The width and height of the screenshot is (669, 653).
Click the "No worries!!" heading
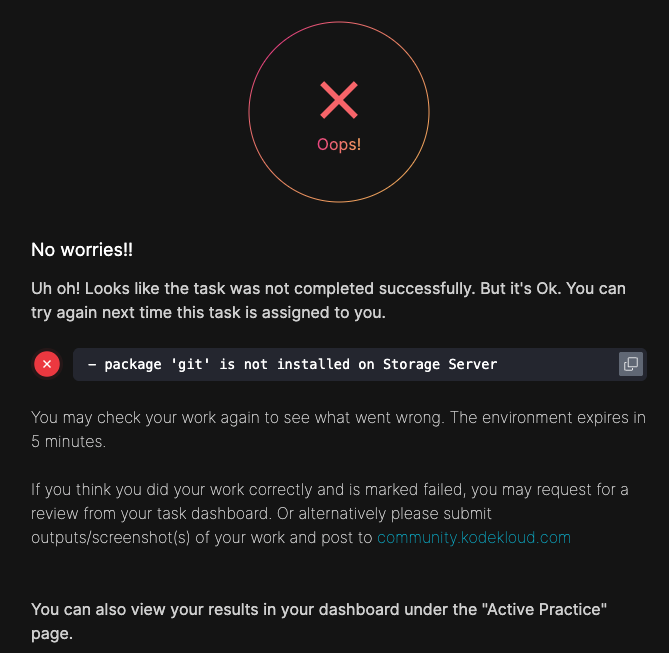82,249
